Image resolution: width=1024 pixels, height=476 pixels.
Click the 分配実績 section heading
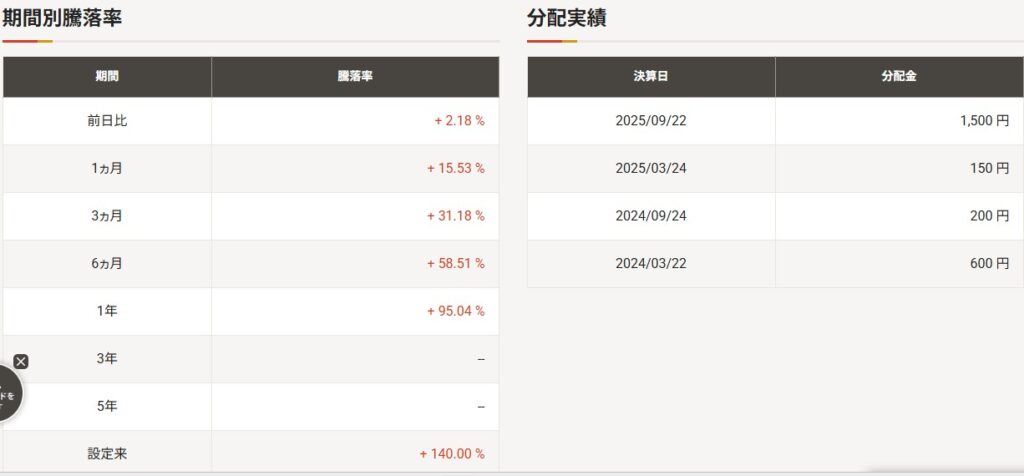coord(567,18)
